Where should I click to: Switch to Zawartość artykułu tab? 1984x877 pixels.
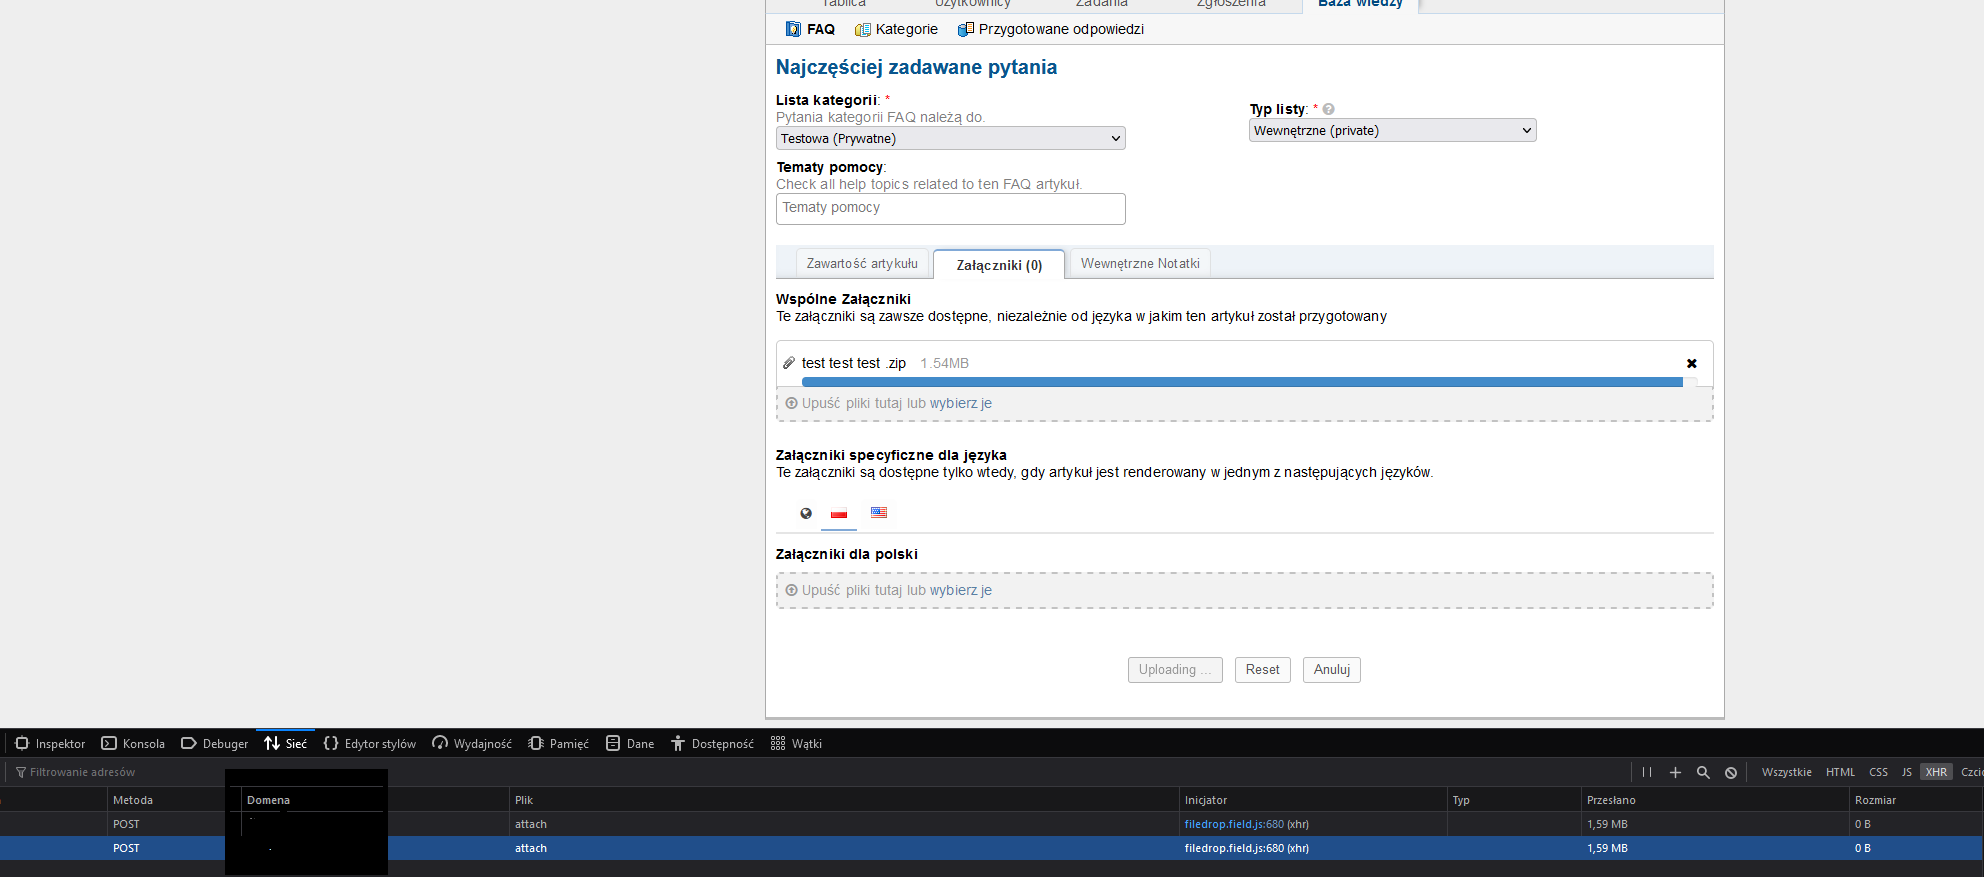(x=861, y=264)
